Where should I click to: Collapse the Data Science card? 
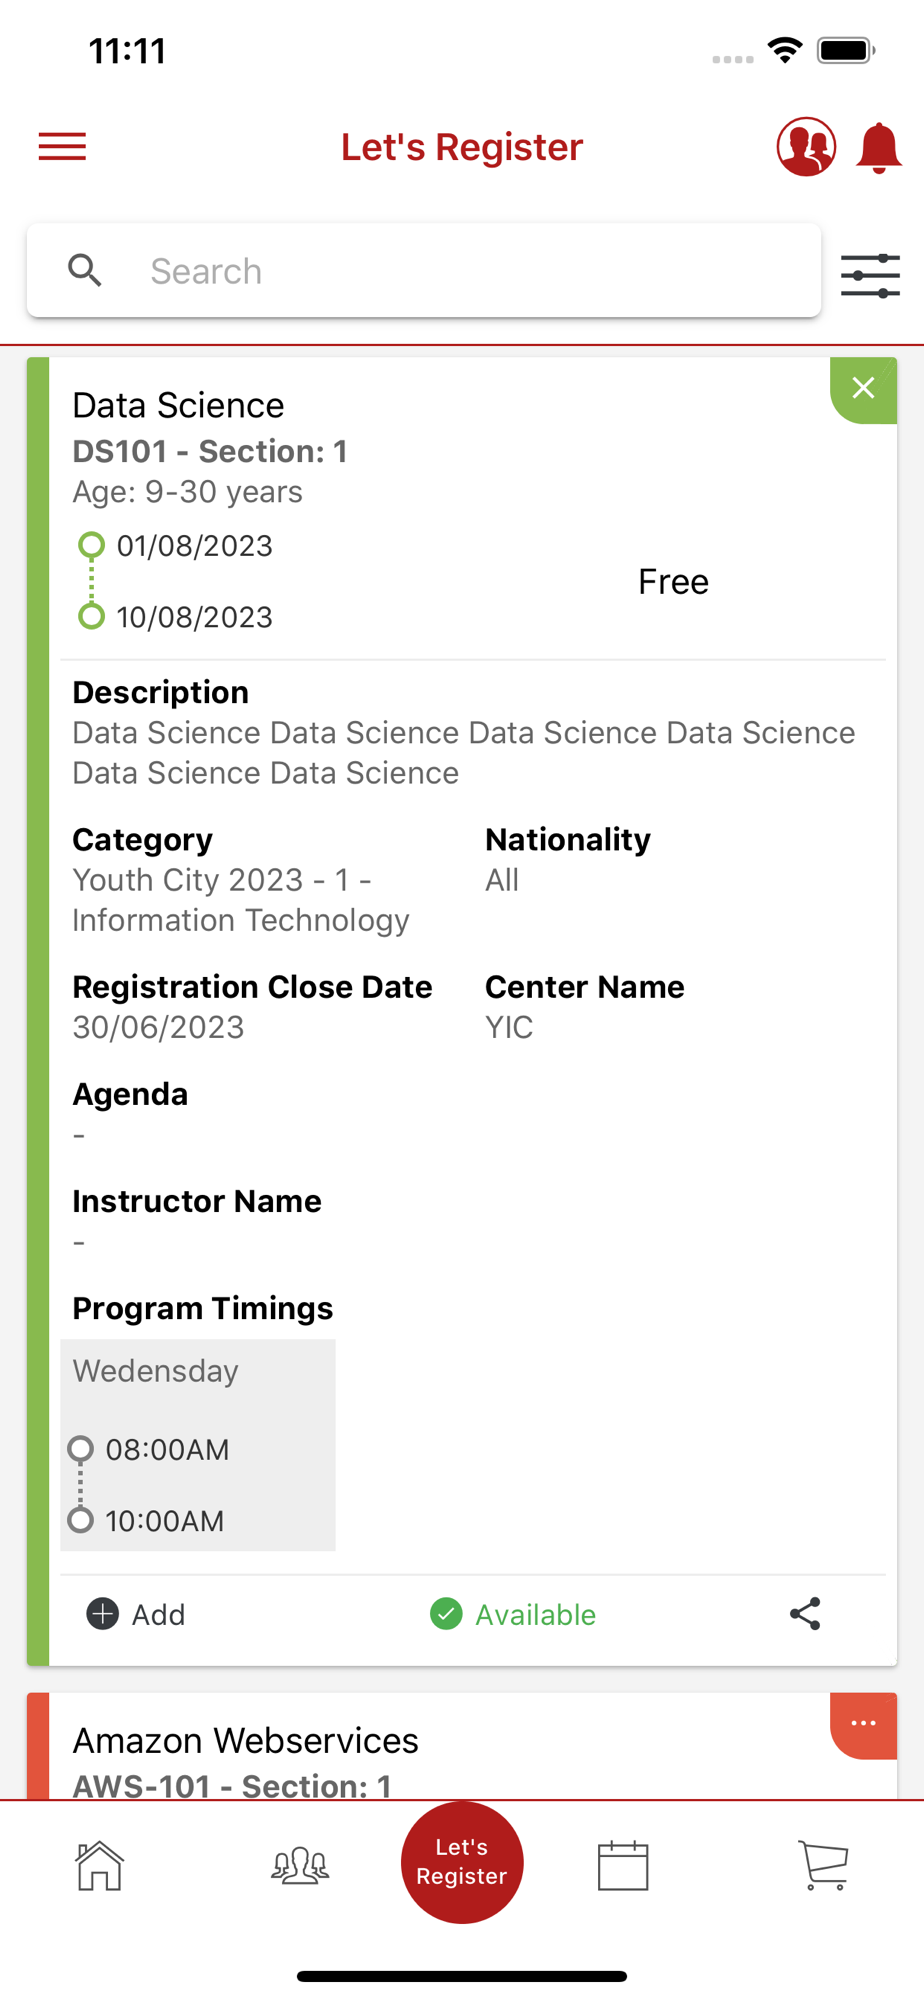tap(863, 389)
